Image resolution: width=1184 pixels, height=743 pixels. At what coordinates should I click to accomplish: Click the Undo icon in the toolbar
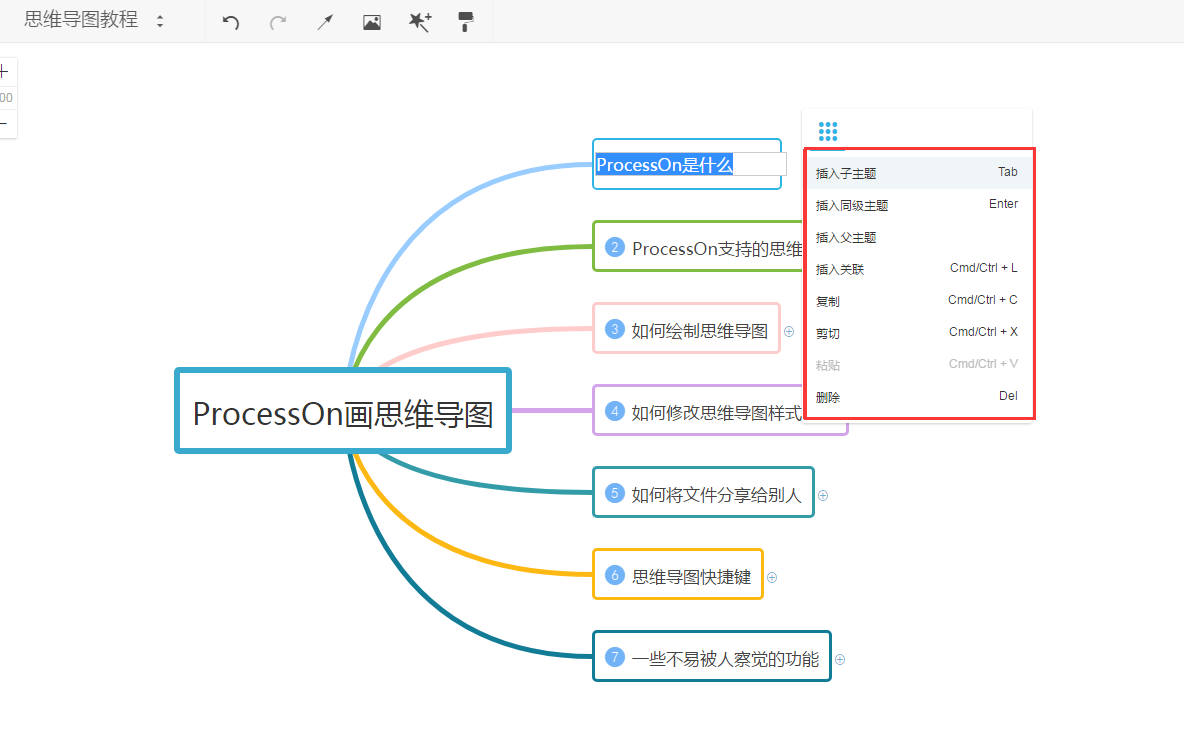pyautogui.click(x=230, y=21)
